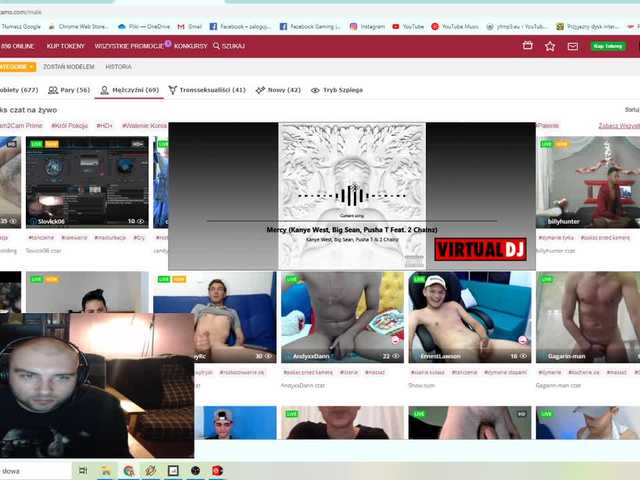Select the Cam2Cam Prime tag
Viewport: 640px width, 480px height.
tap(21, 125)
